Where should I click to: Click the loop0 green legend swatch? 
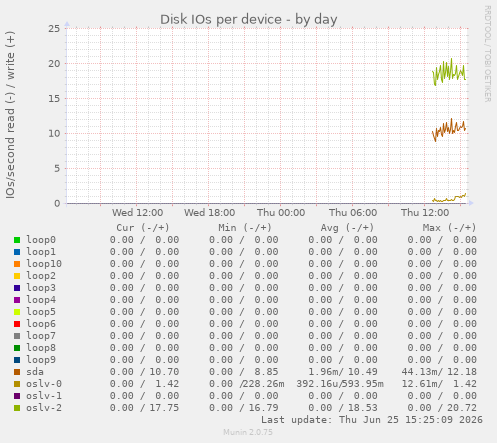point(17,240)
